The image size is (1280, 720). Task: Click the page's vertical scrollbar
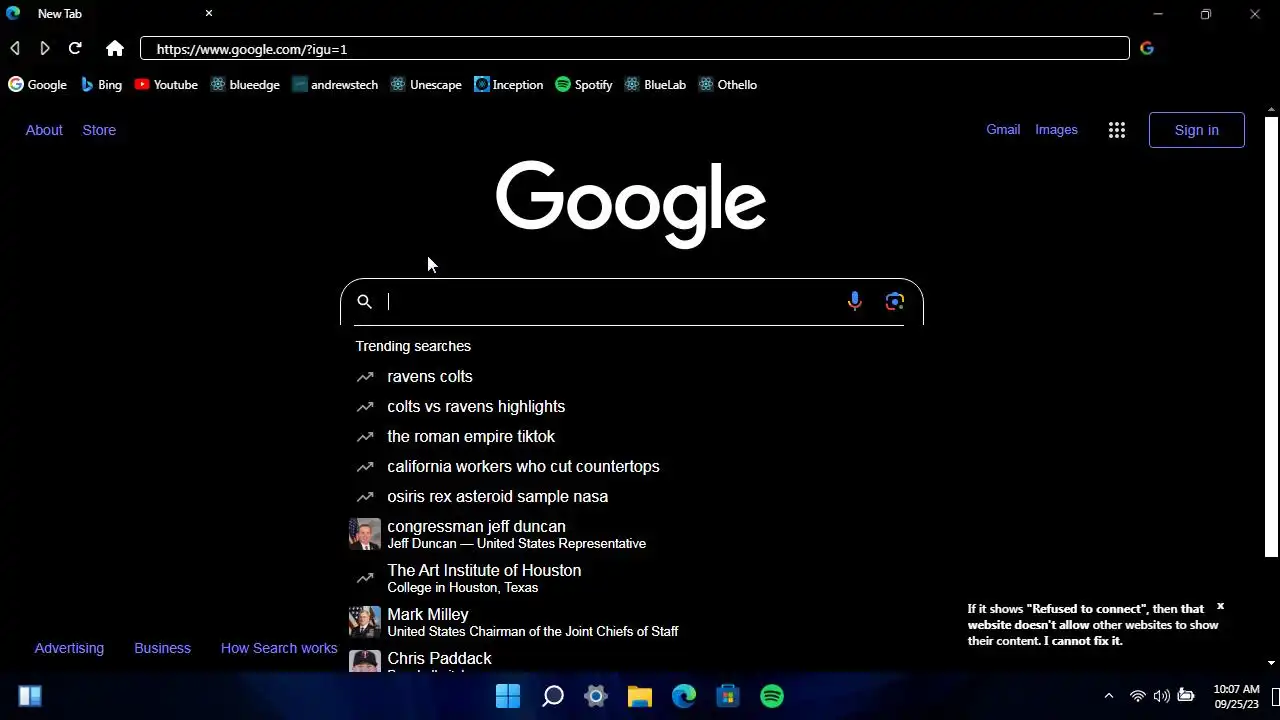pos(1272,337)
